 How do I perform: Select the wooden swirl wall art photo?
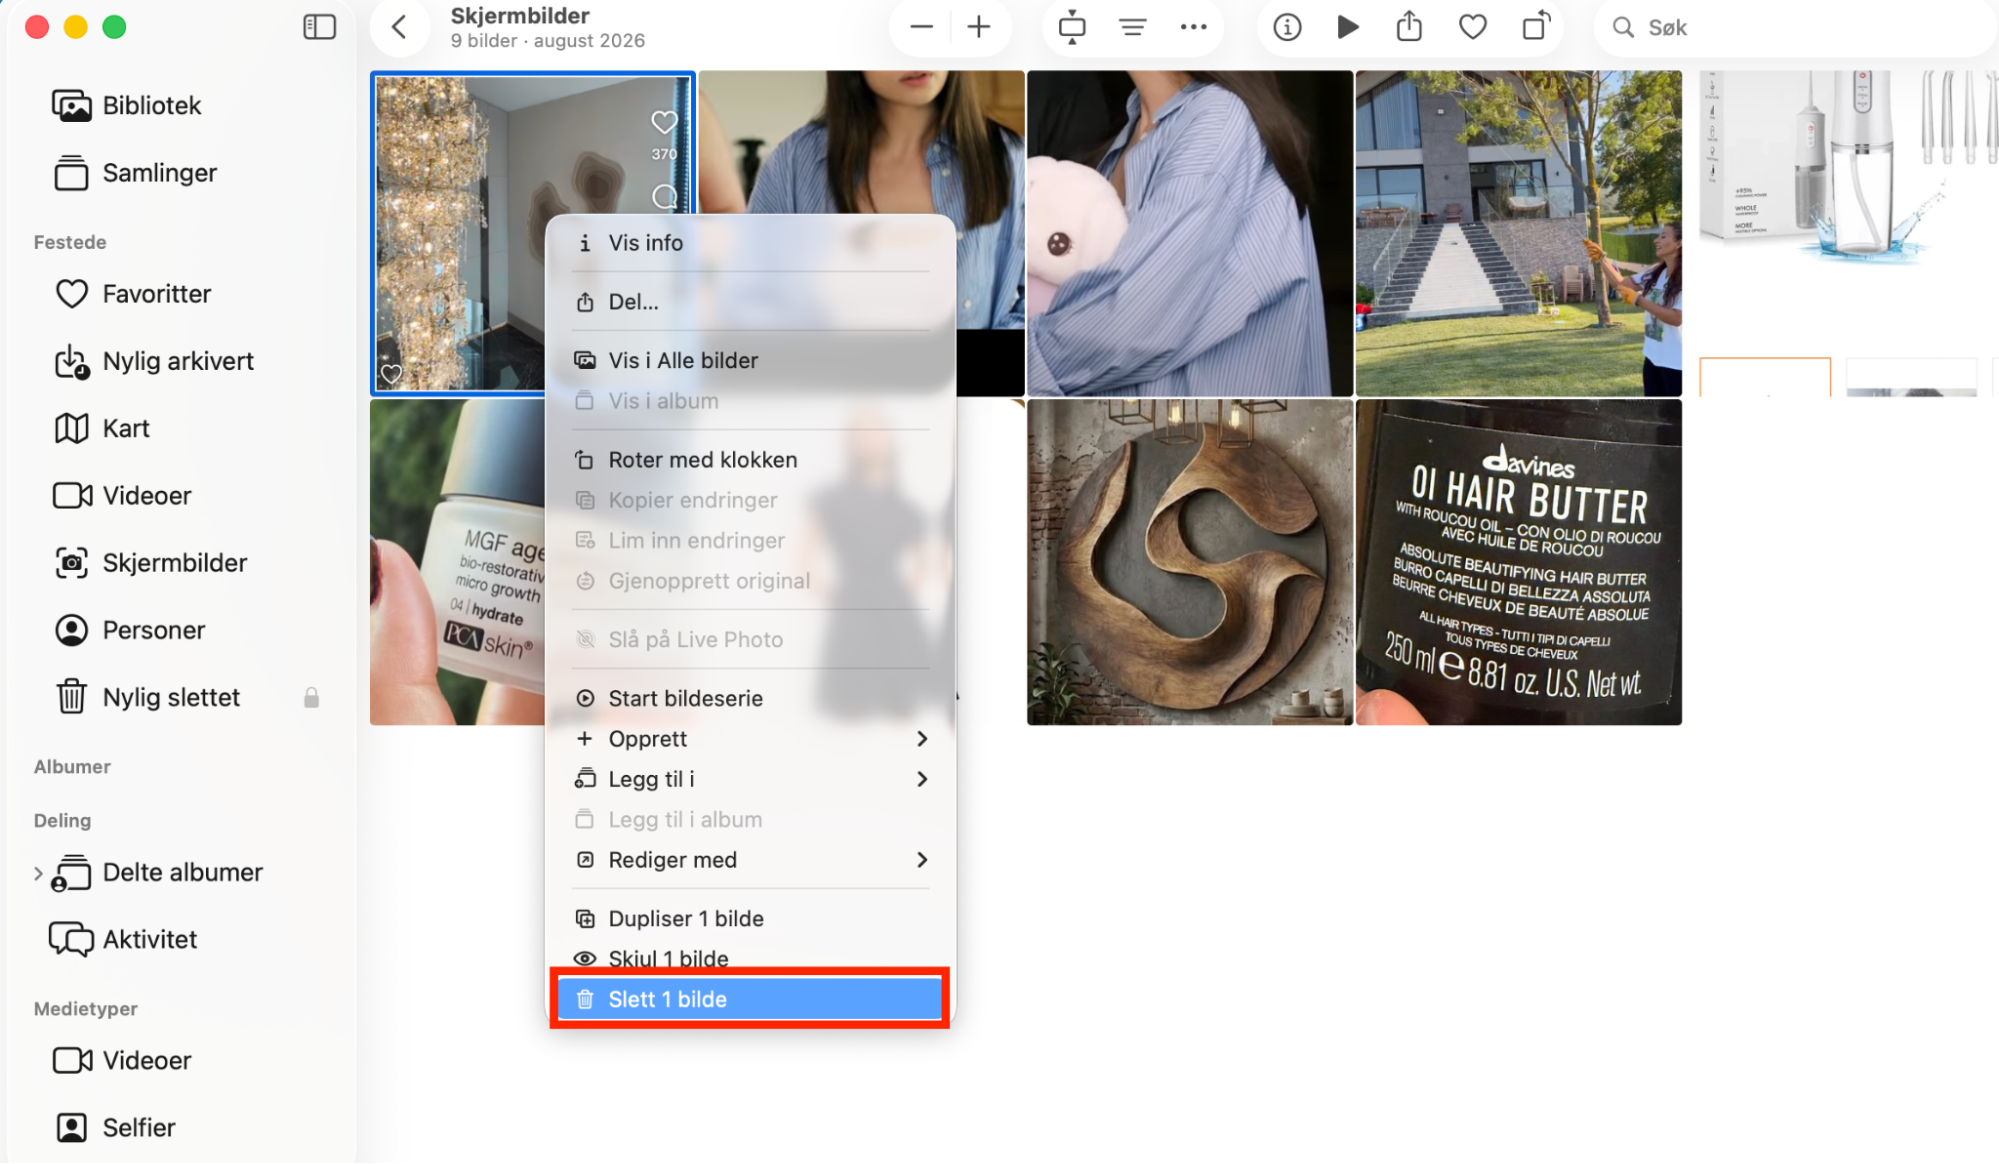(1190, 562)
